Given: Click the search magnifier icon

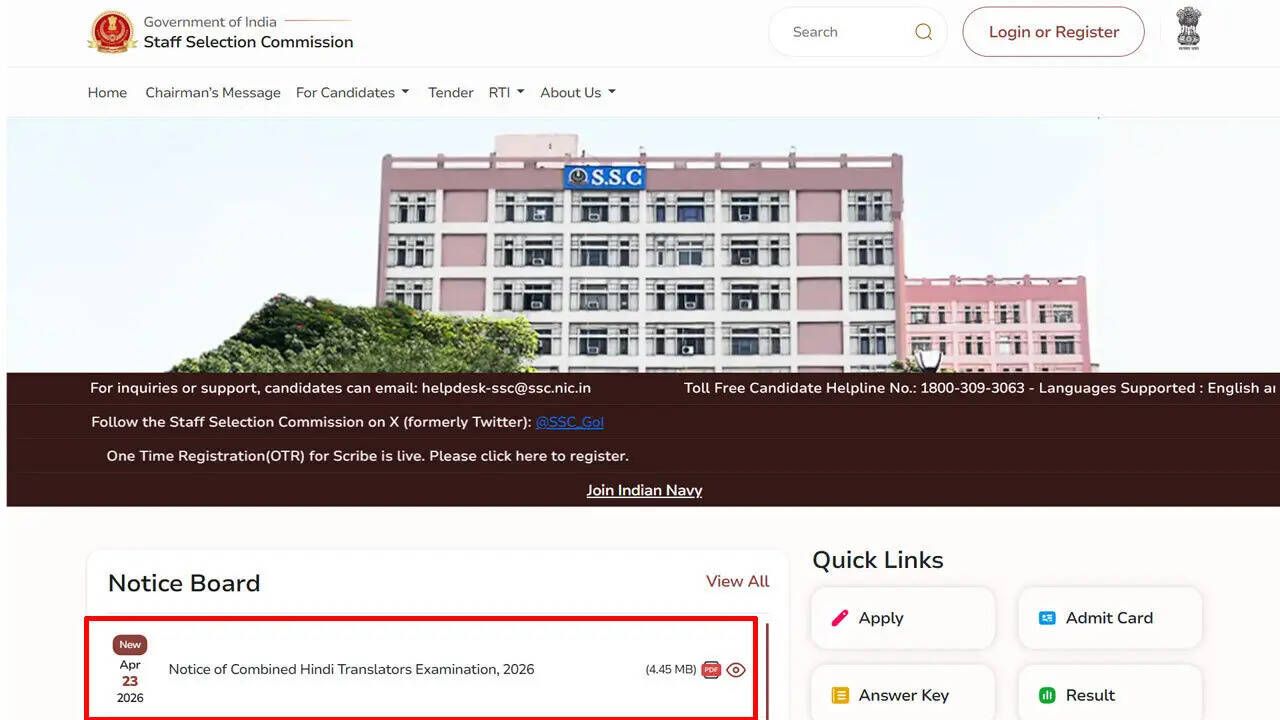Looking at the screenshot, I should point(922,31).
